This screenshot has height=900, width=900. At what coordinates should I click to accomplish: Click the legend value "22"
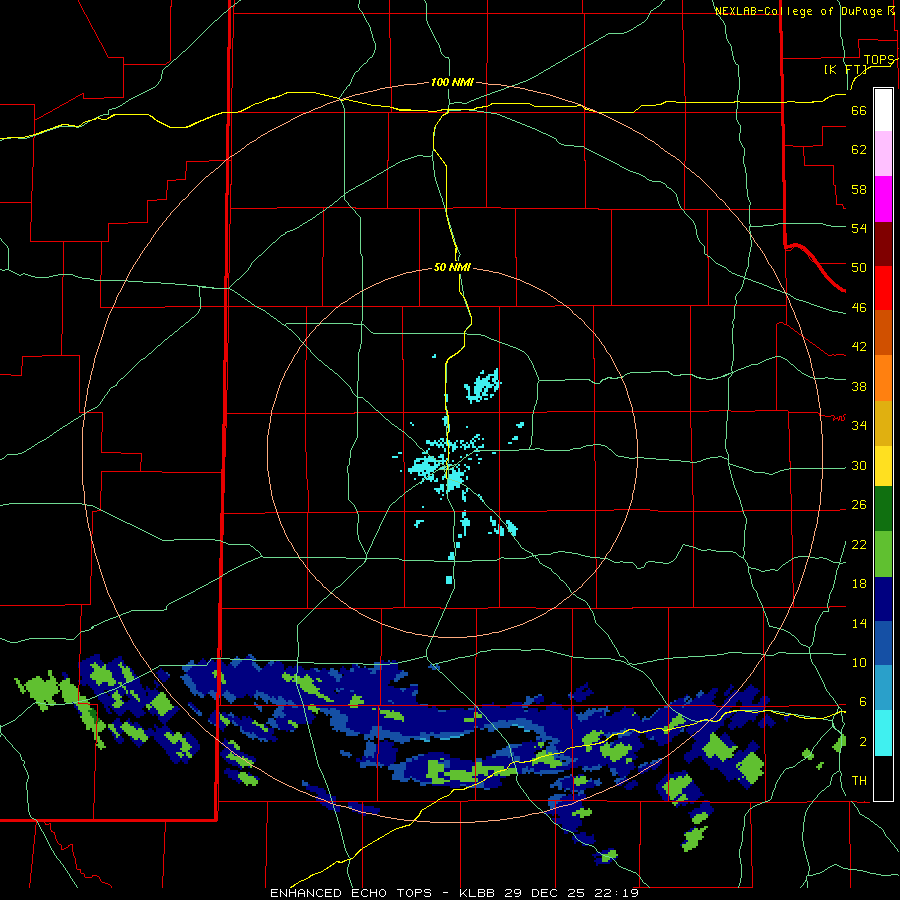(x=859, y=544)
